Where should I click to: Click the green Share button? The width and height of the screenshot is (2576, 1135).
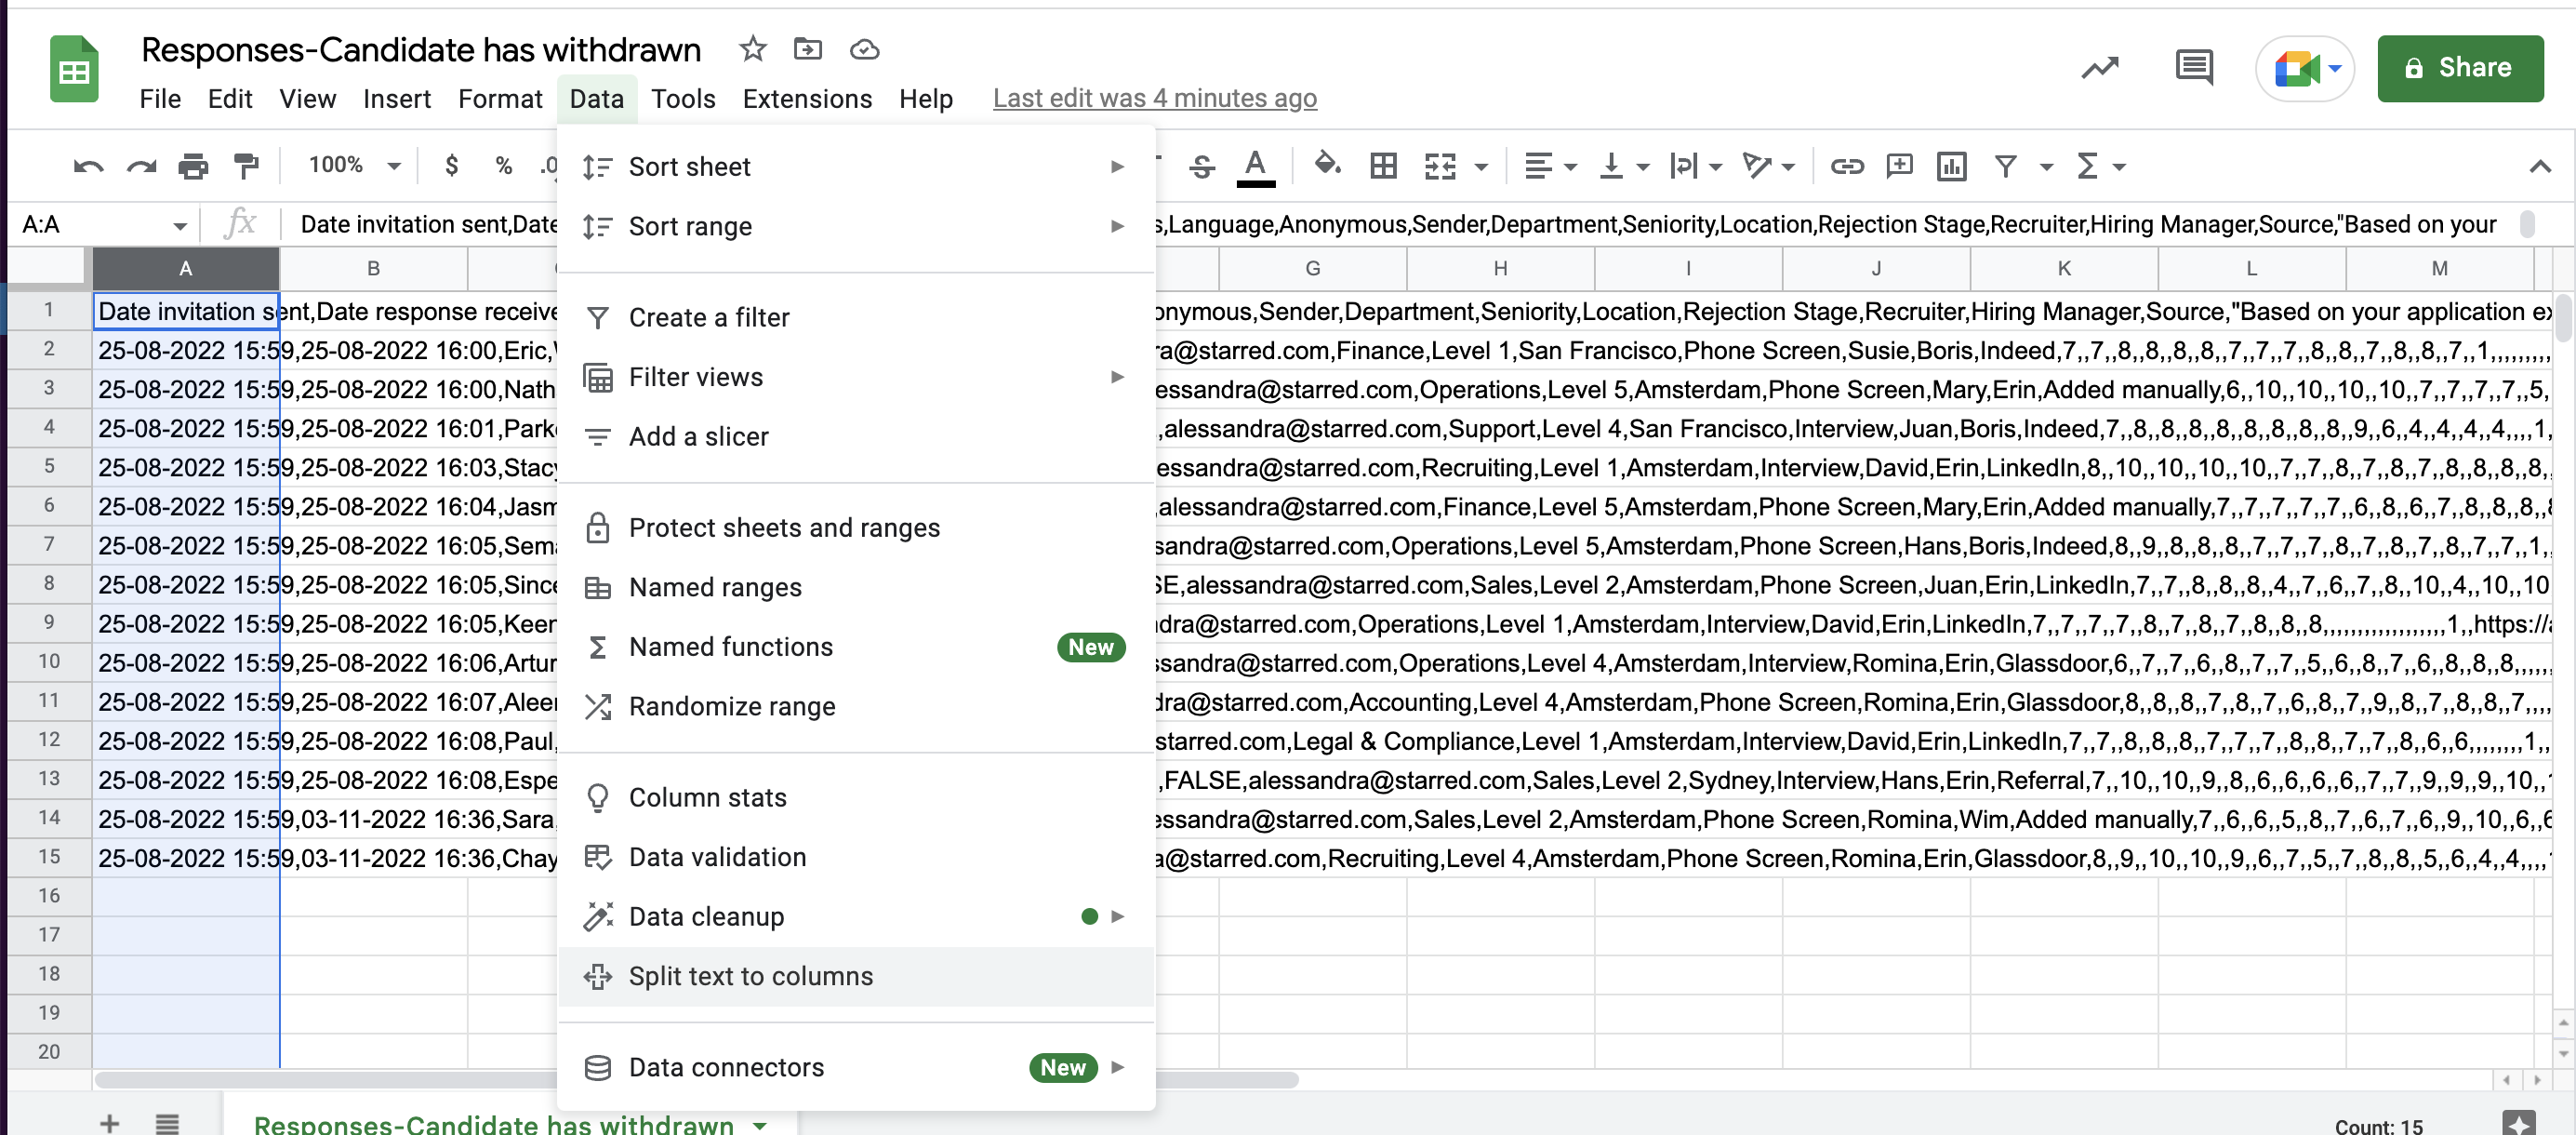click(x=2459, y=68)
